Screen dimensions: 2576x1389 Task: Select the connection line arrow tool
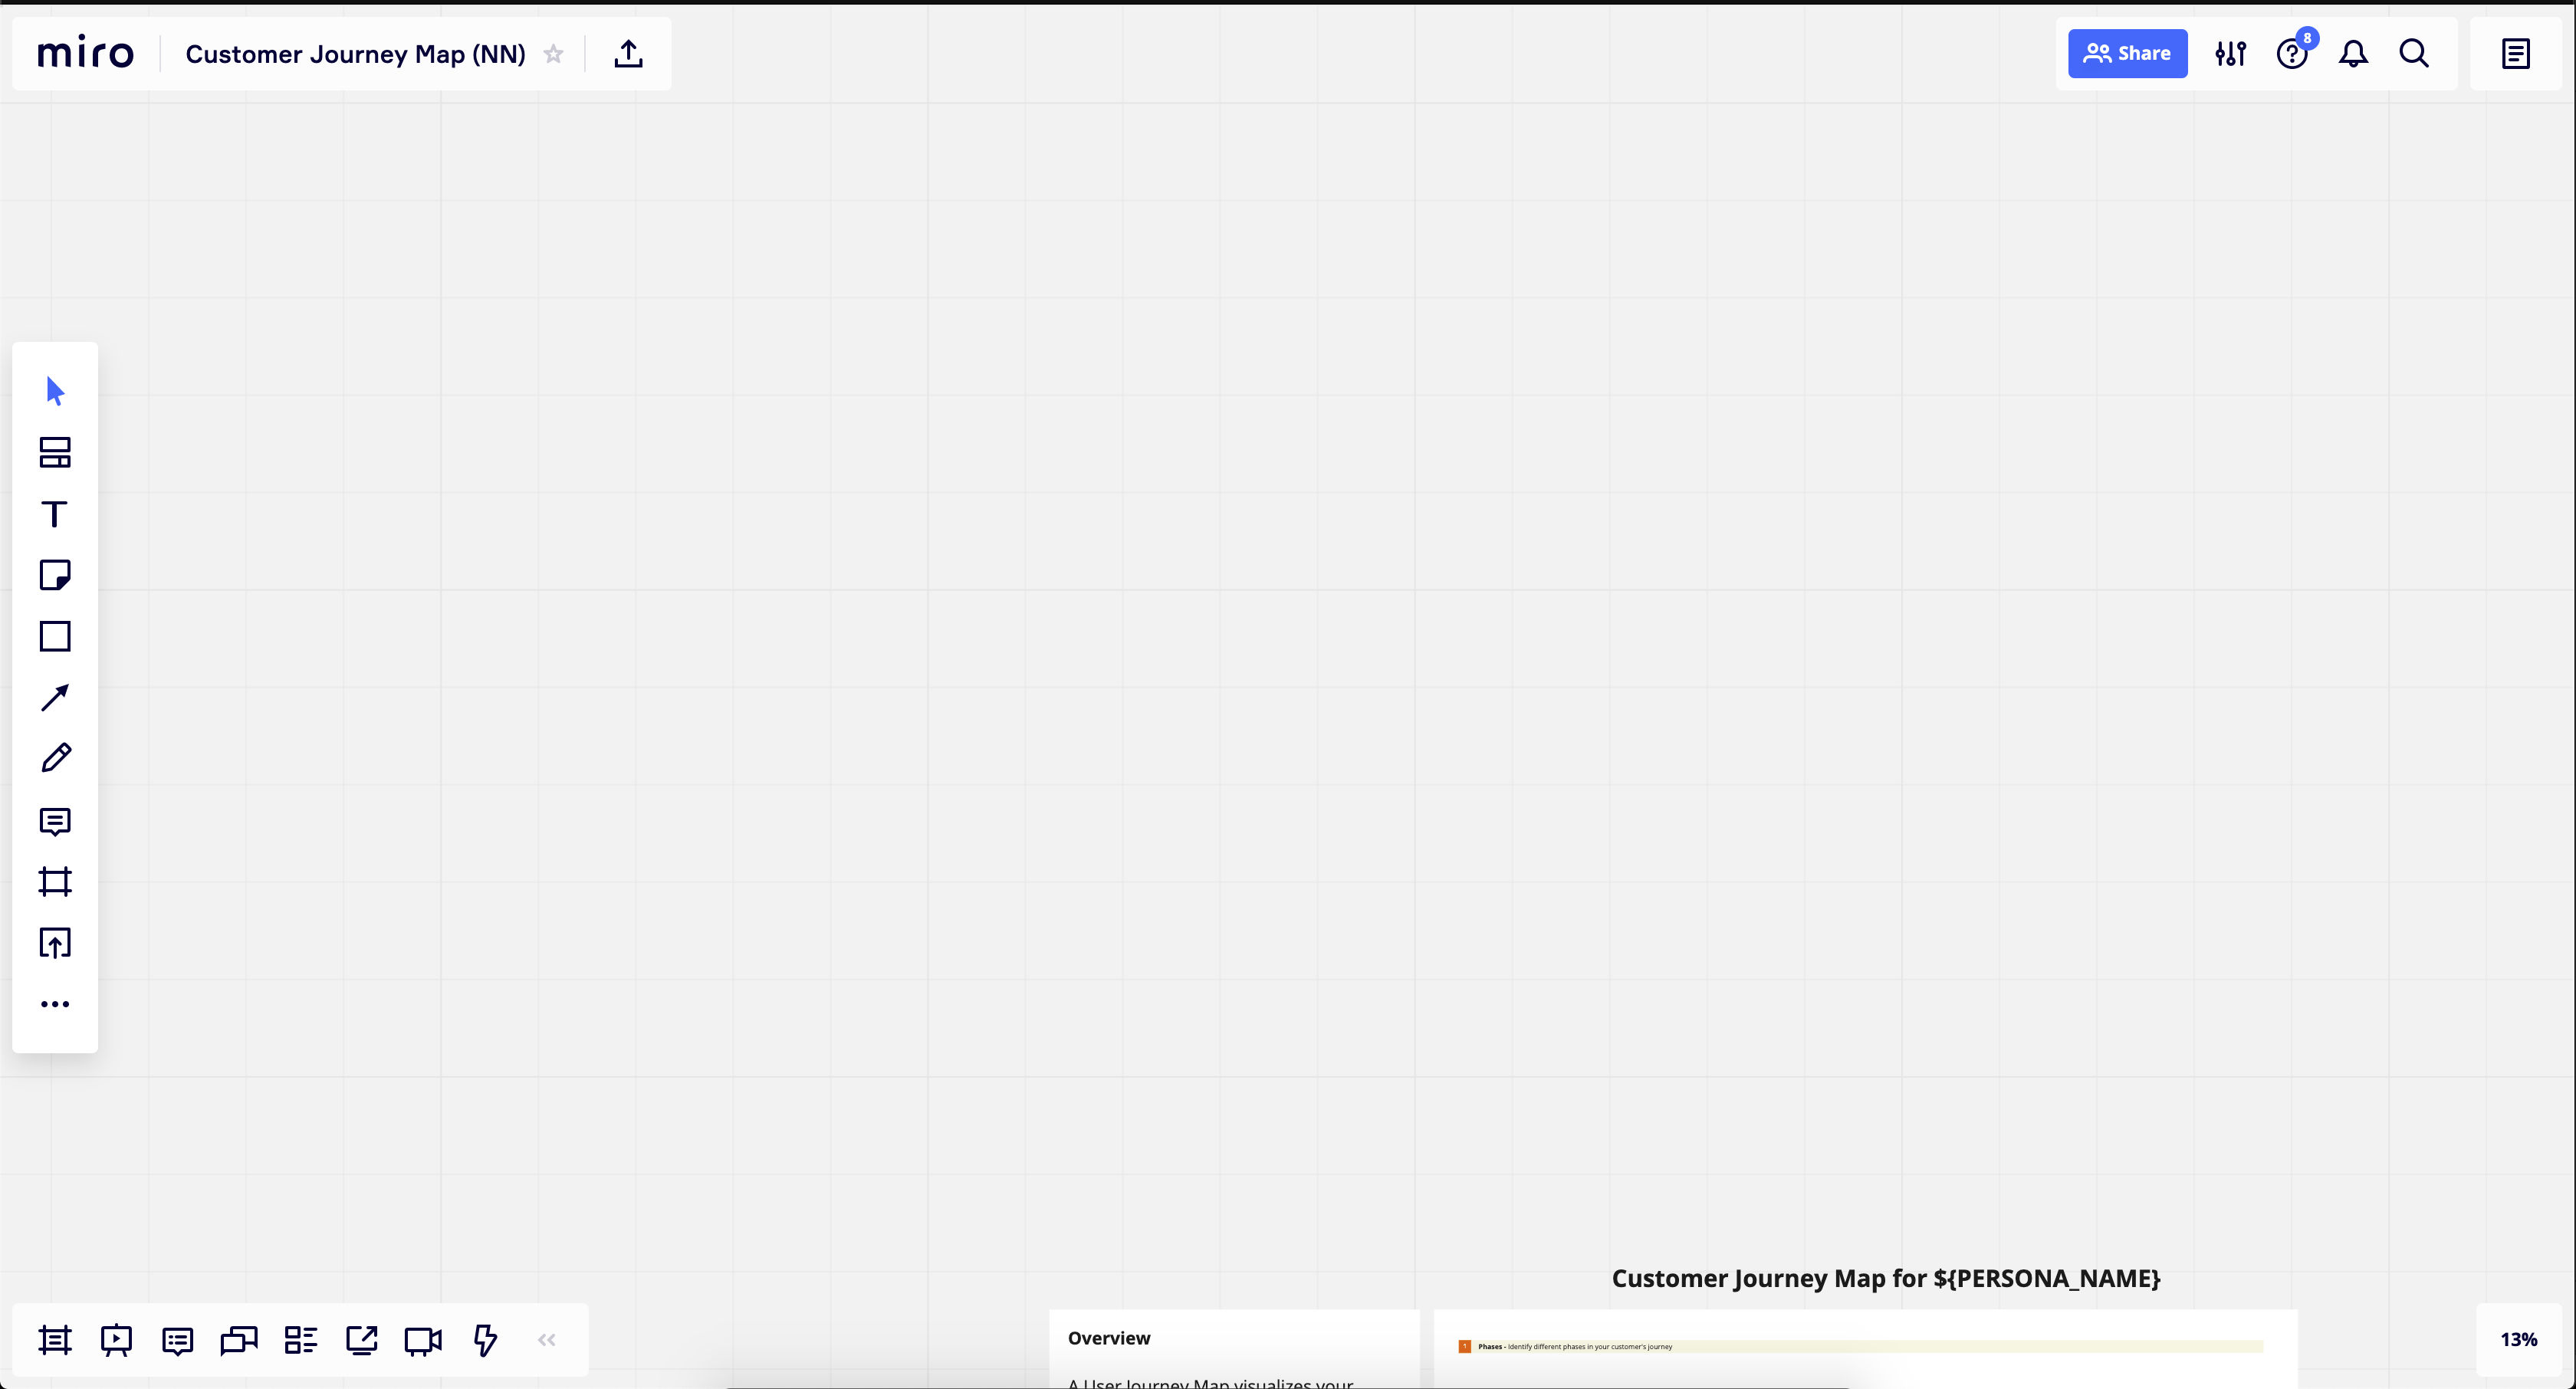(x=55, y=697)
